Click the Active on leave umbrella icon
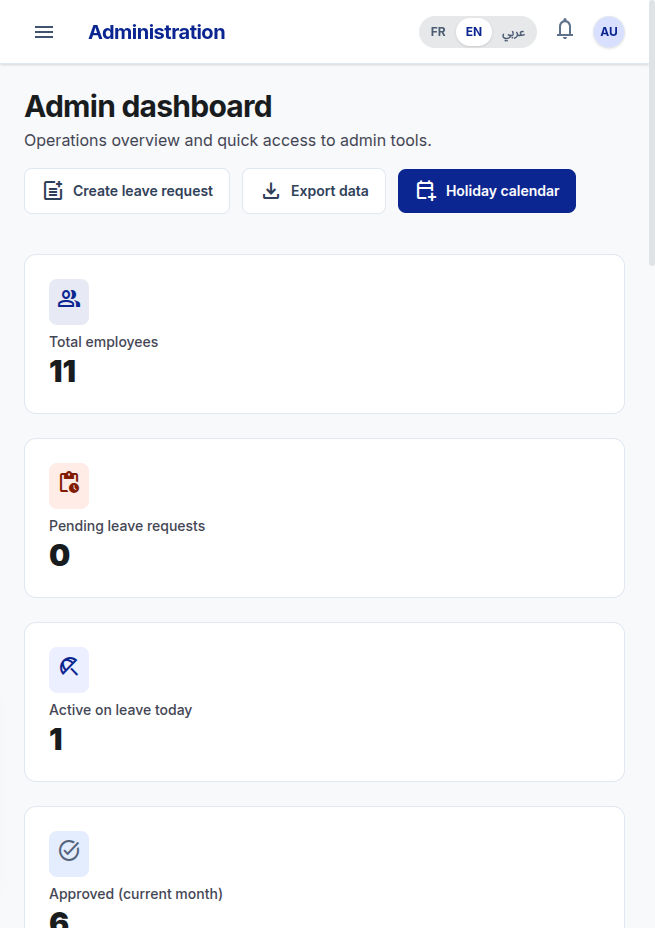The height and width of the screenshot is (928, 655). (69, 670)
